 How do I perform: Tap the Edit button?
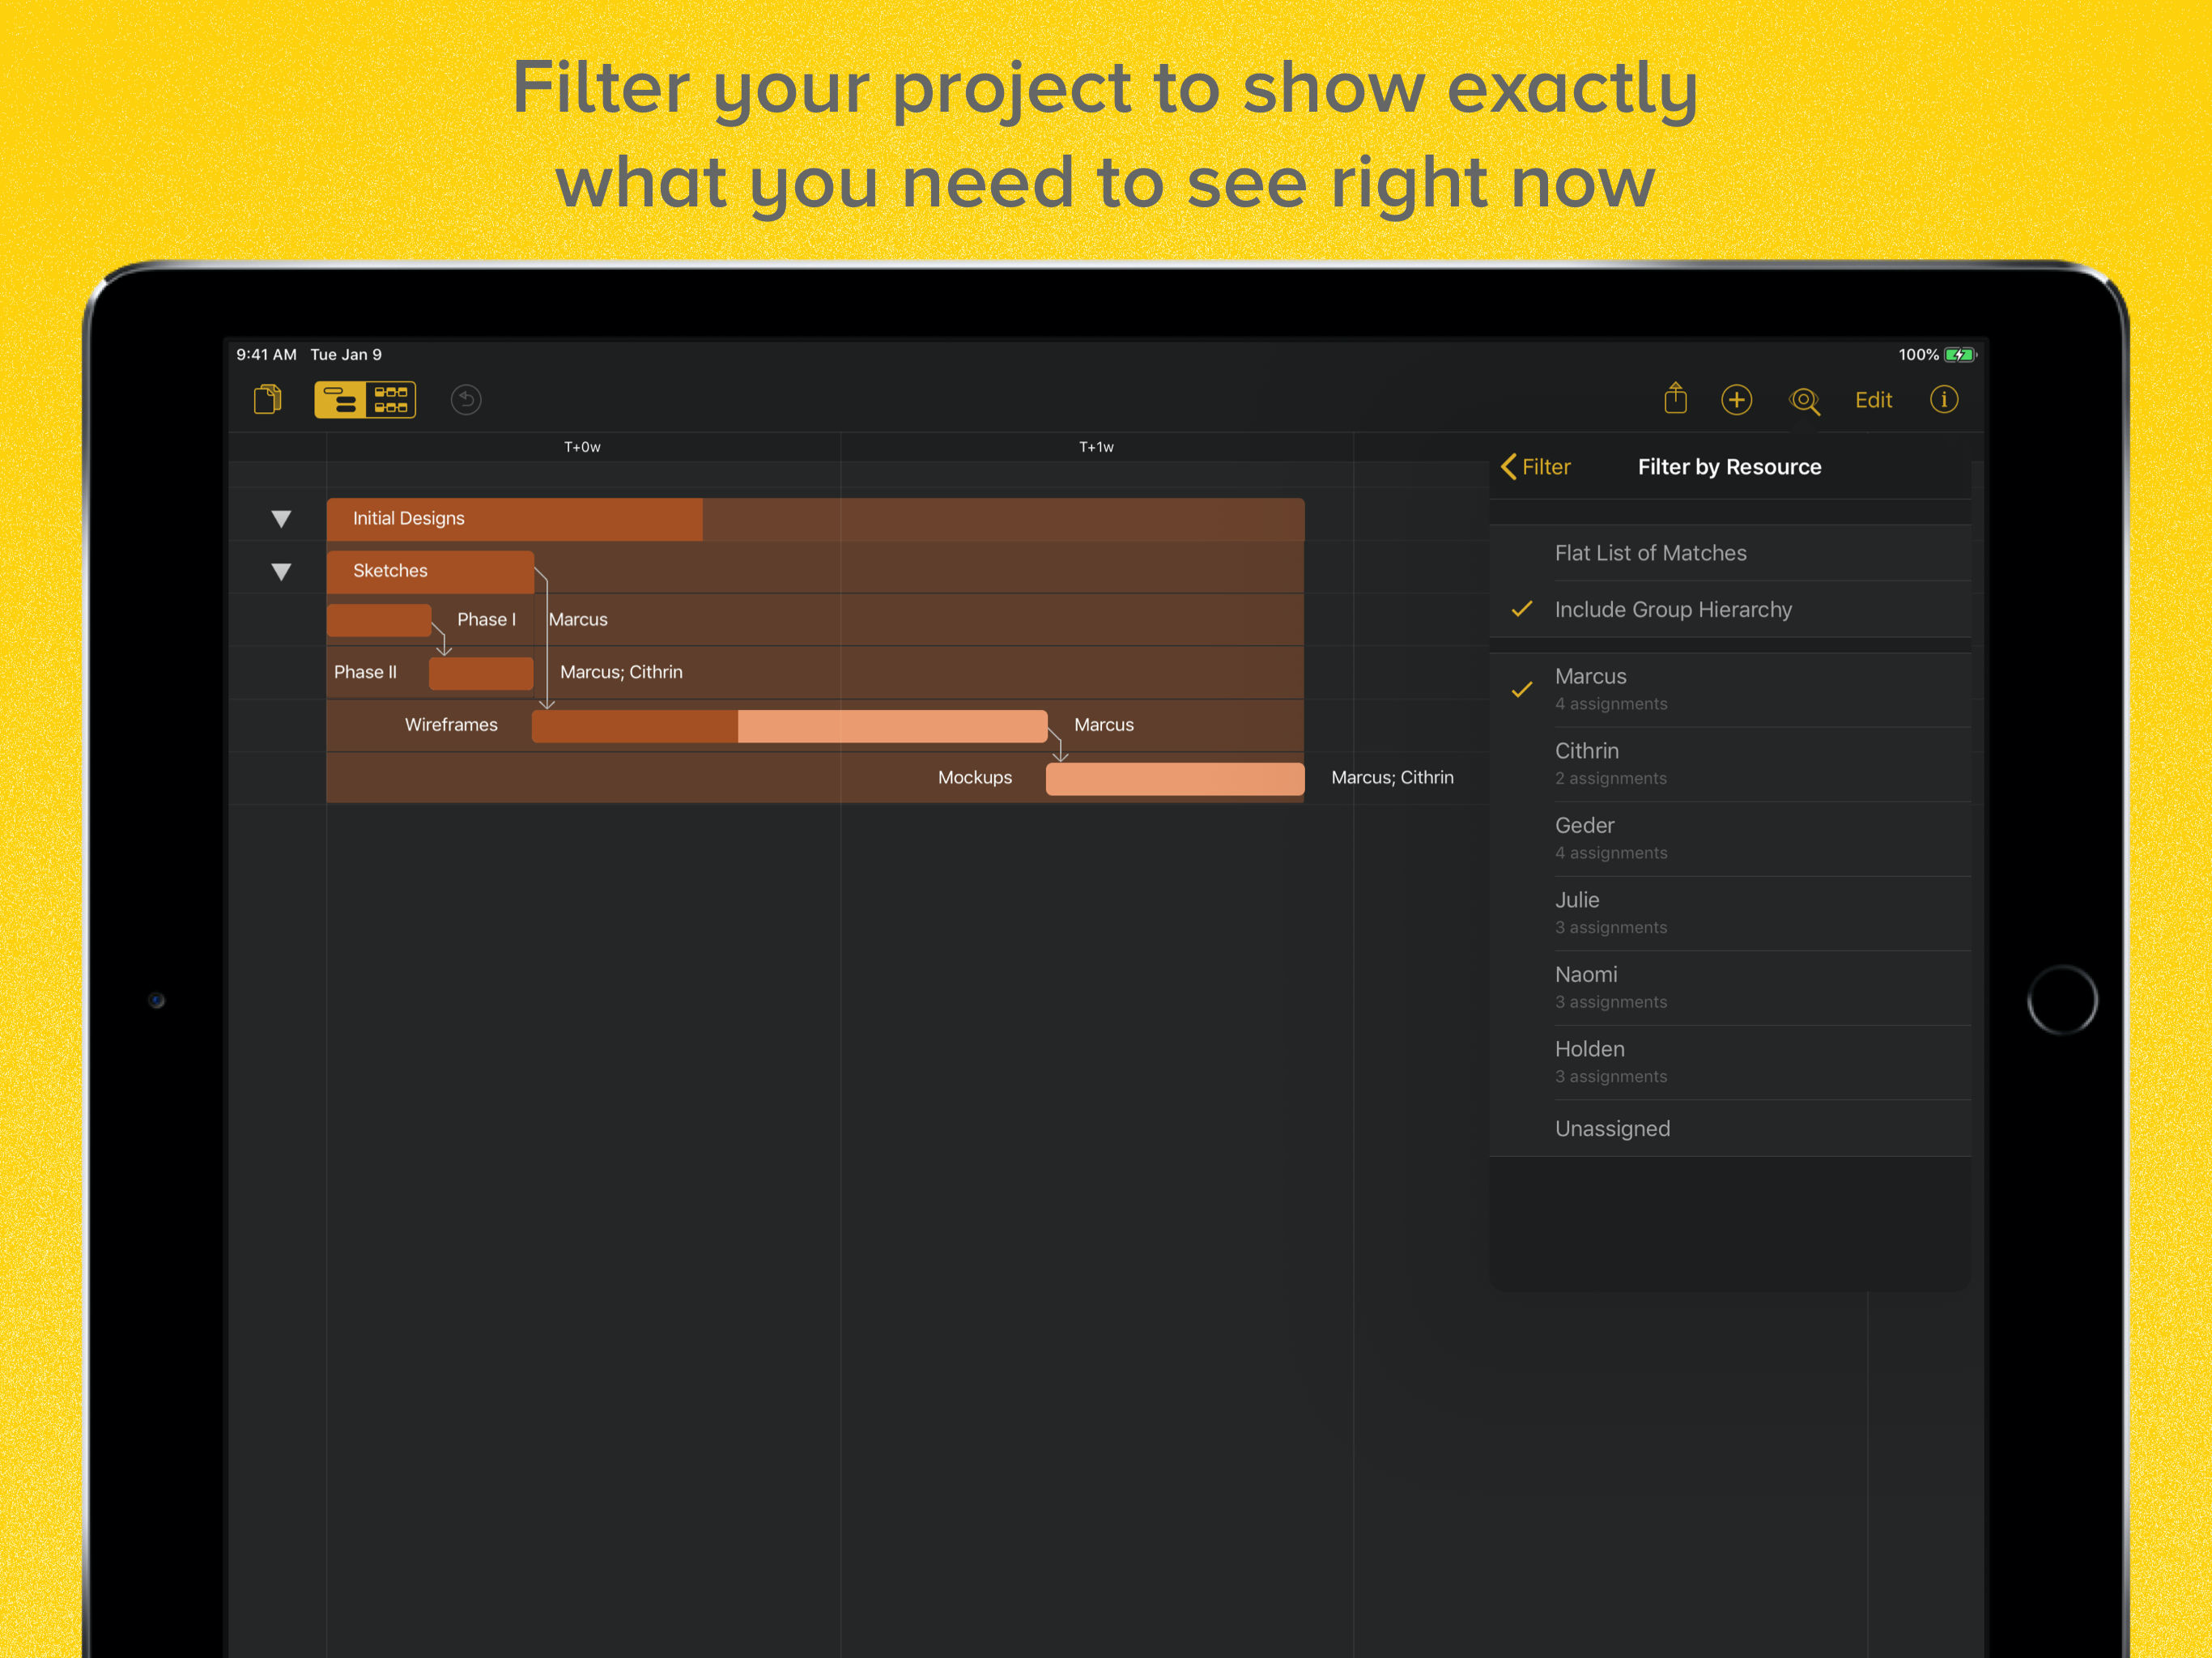click(1873, 400)
